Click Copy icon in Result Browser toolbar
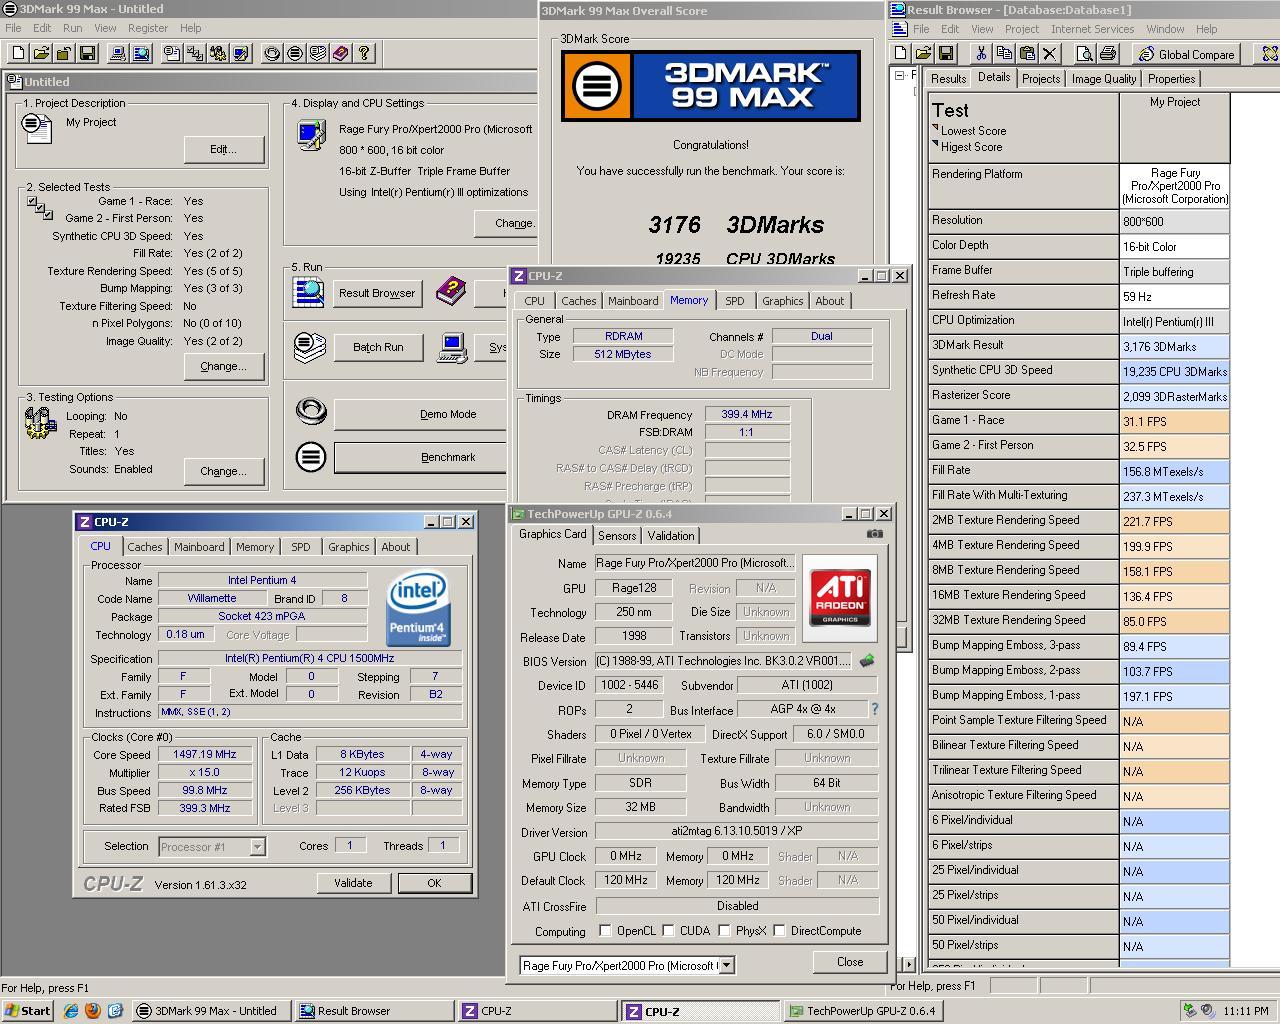This screenshot has height=1024, width=1280. [x=1004, y=53]
